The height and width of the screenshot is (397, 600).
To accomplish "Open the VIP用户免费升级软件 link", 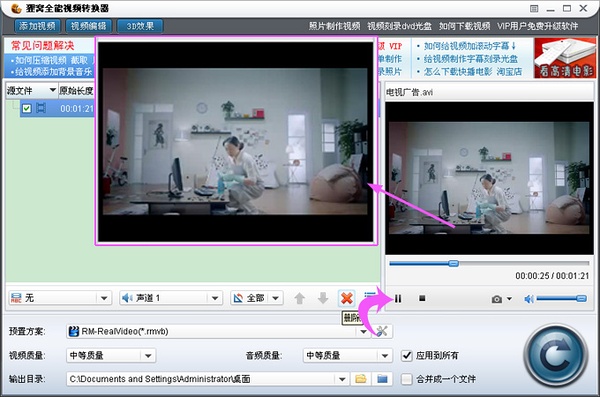I will click(x=537, y=26).
